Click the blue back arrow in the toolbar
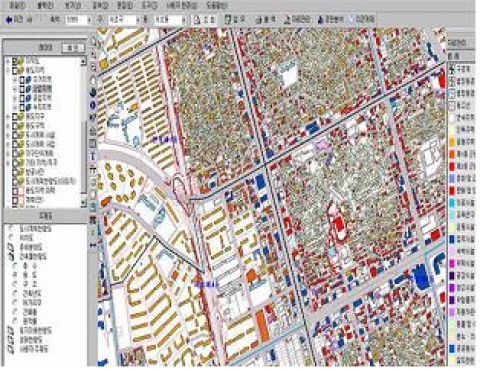Screen dimensions: 480x371 click(x=9, y=20)
